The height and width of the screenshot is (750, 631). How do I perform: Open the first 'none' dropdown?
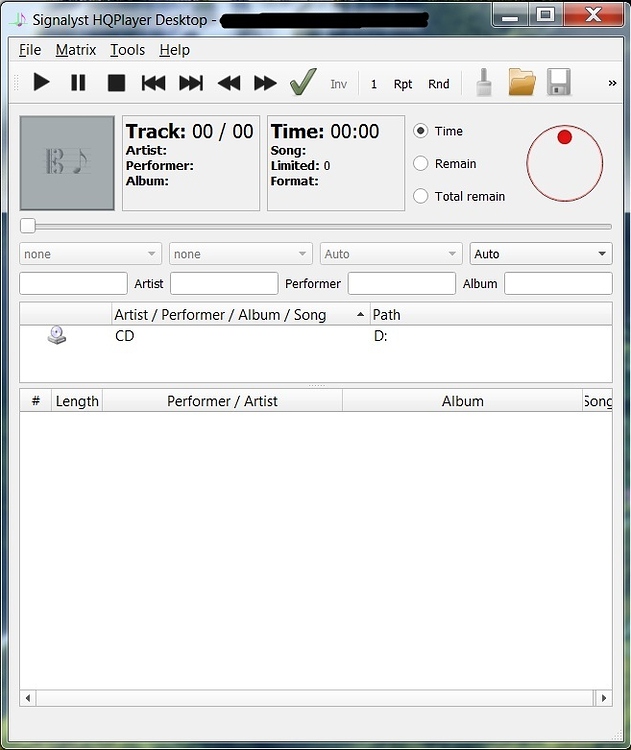point(90,254)
